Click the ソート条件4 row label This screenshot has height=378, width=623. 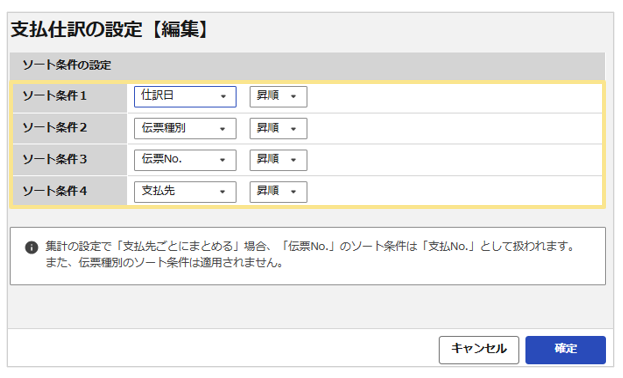(x=54, y=191)
